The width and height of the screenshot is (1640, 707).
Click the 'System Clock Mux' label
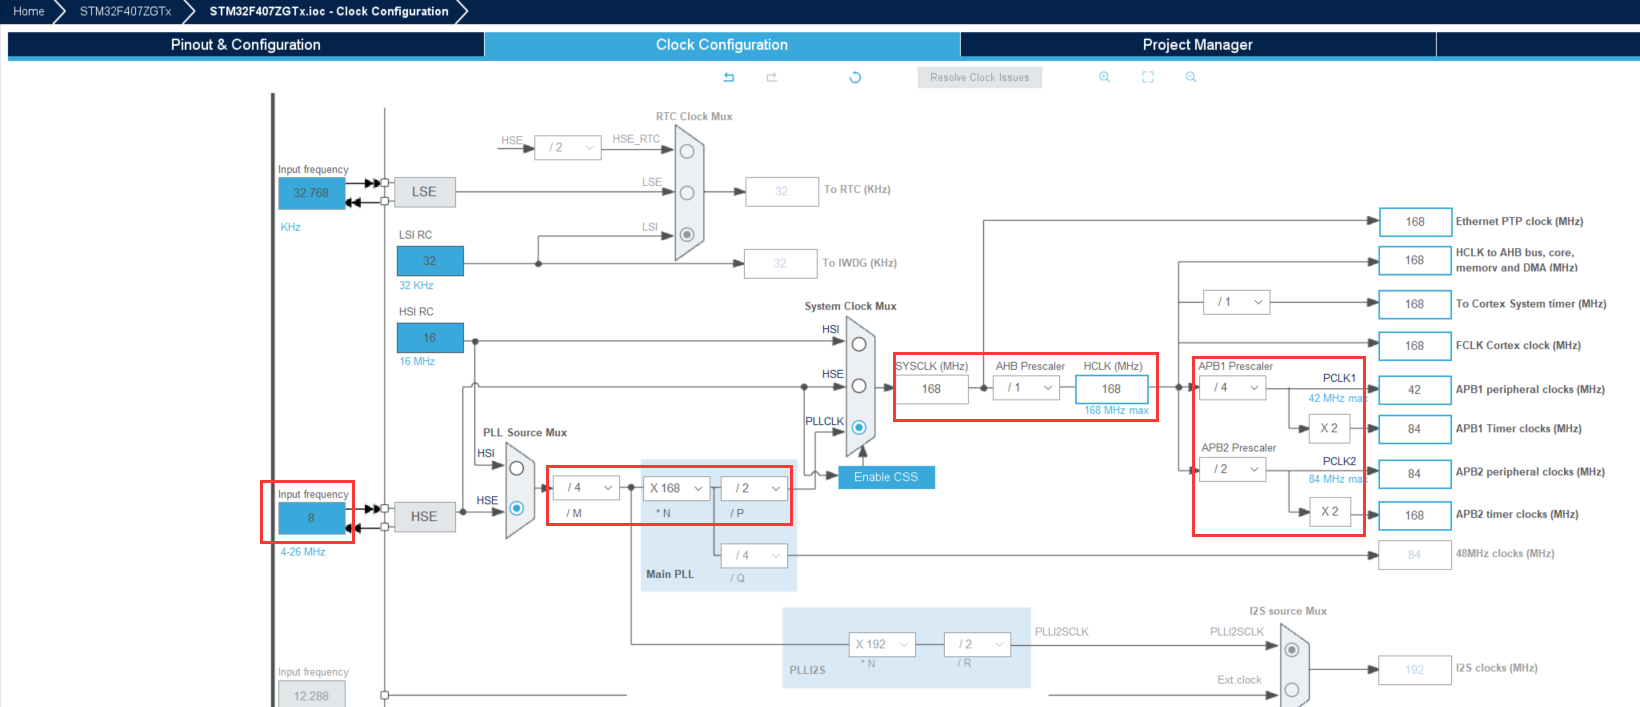click(x=851, y=306)
